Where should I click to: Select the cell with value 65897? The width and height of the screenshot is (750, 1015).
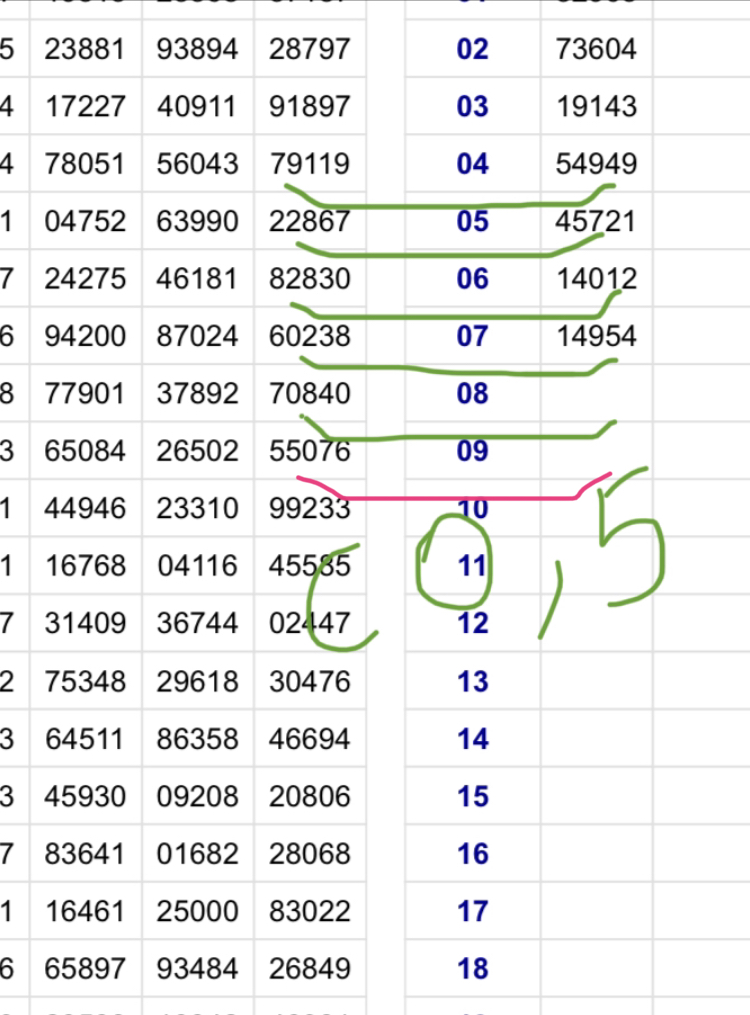[x=85, y=969]
